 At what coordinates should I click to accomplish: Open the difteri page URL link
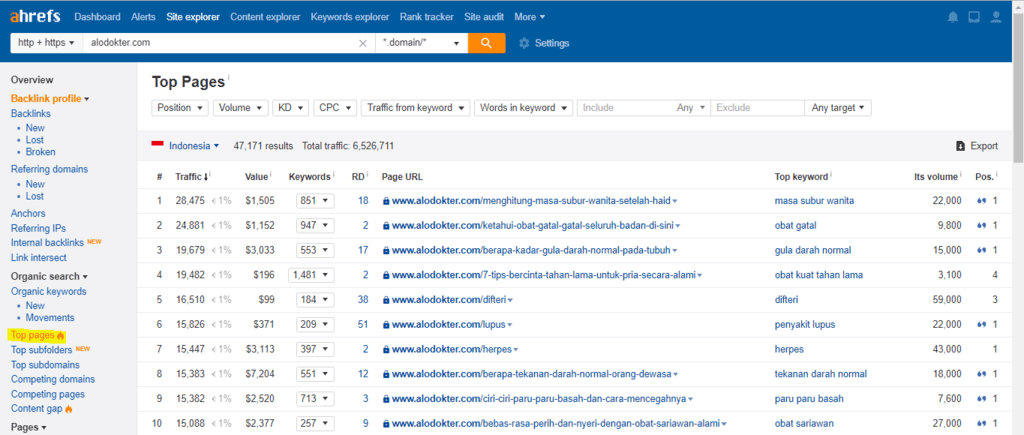coord(449,300)
